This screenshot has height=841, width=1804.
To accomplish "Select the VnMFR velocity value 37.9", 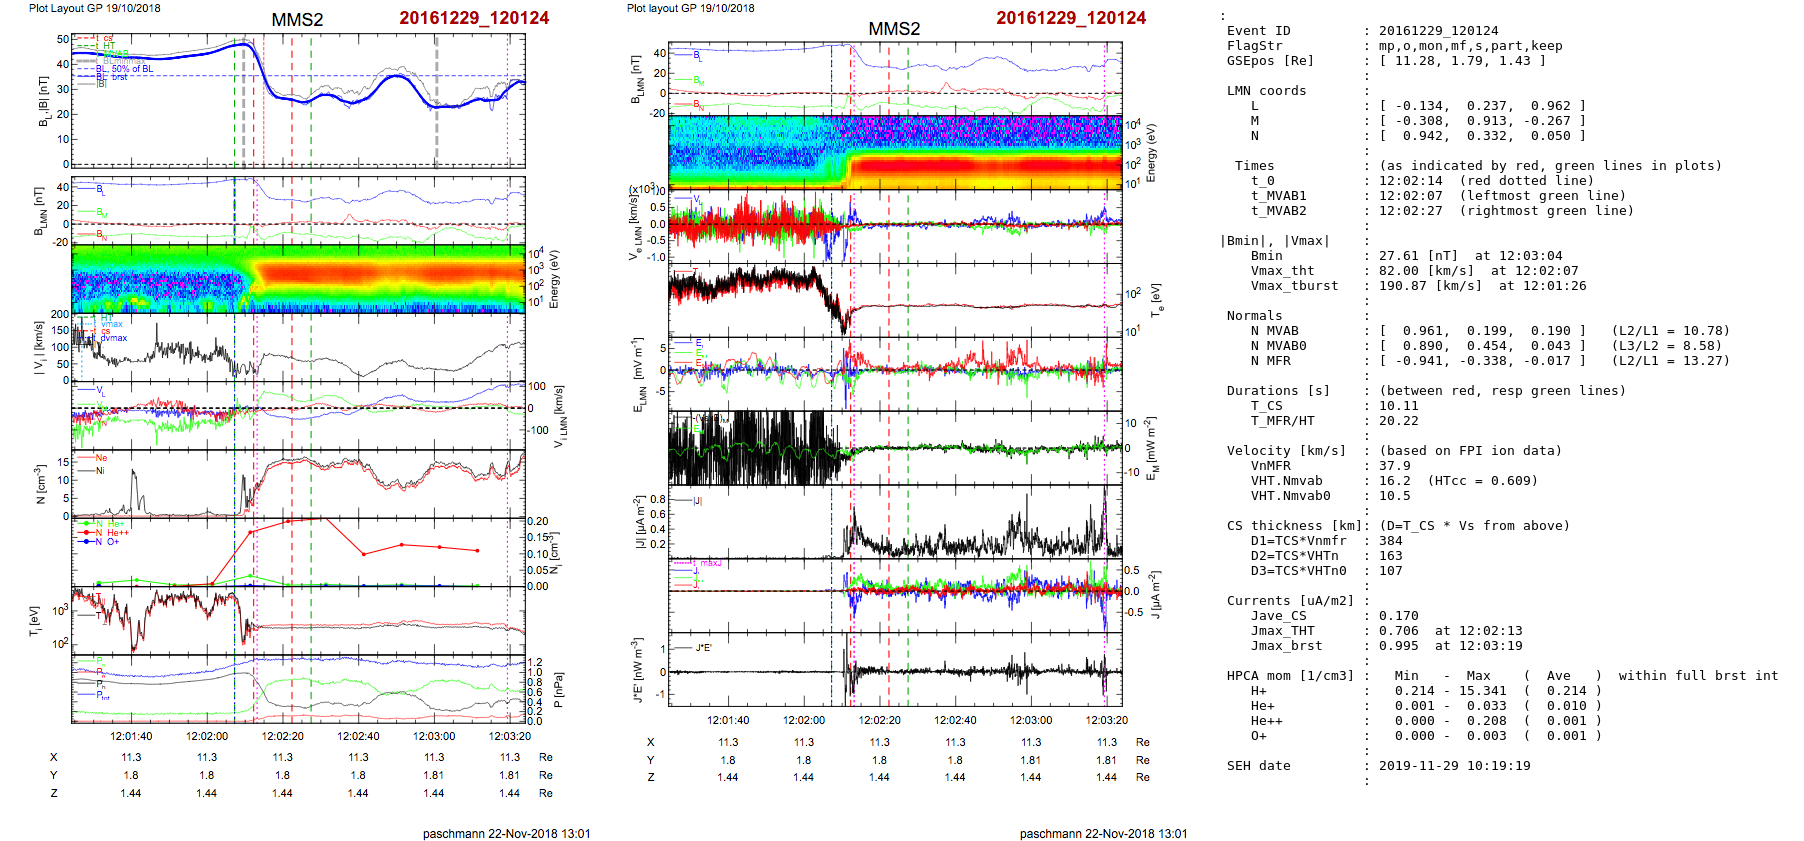I will coord(1395,466).
